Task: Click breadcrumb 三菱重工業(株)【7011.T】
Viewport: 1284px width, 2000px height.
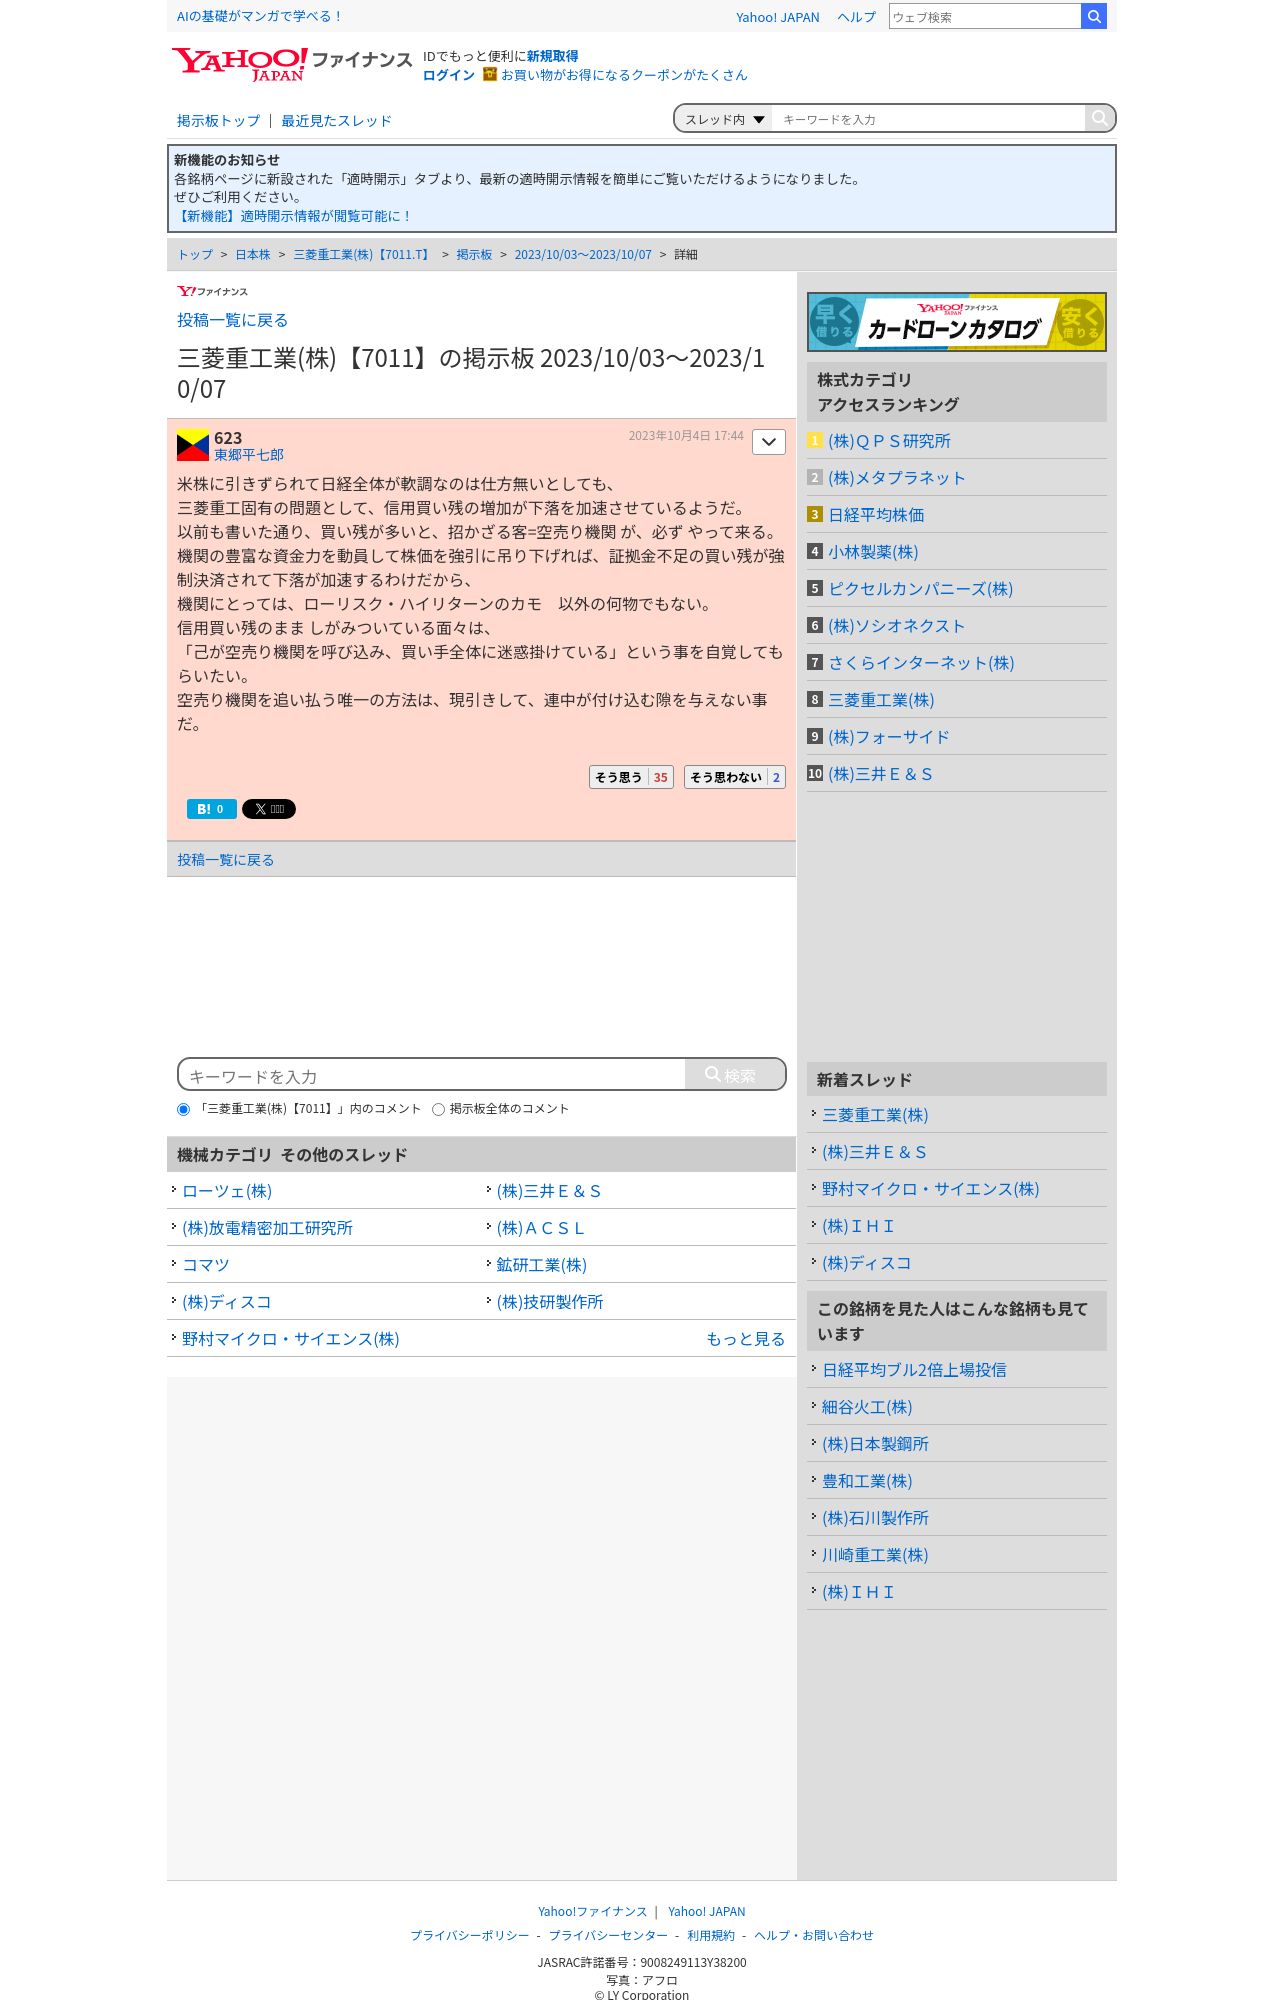Action: (x=363, y=255)
